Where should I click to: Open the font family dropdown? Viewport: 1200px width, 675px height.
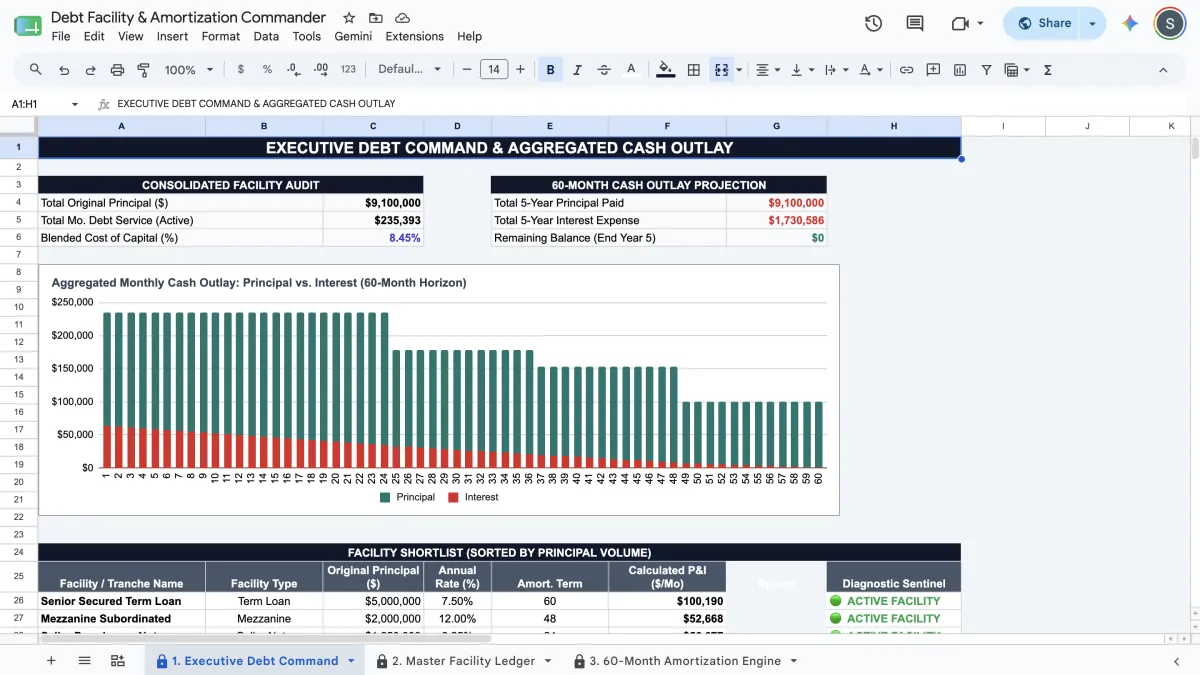[409, 70]
